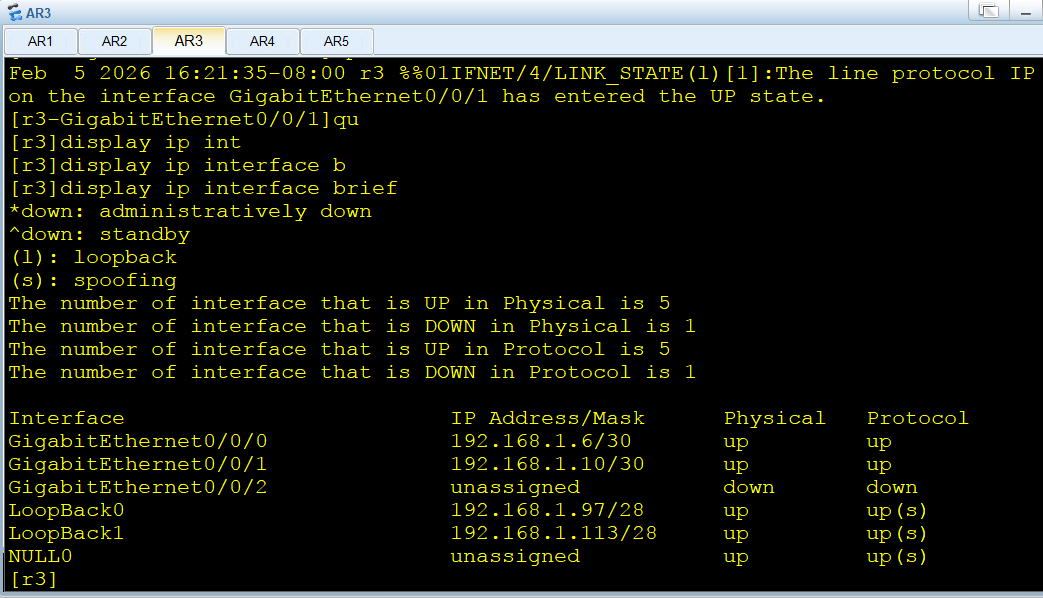Click the restore window icon at top right
Screen dimensions: 1043x598
pos(988,11)
